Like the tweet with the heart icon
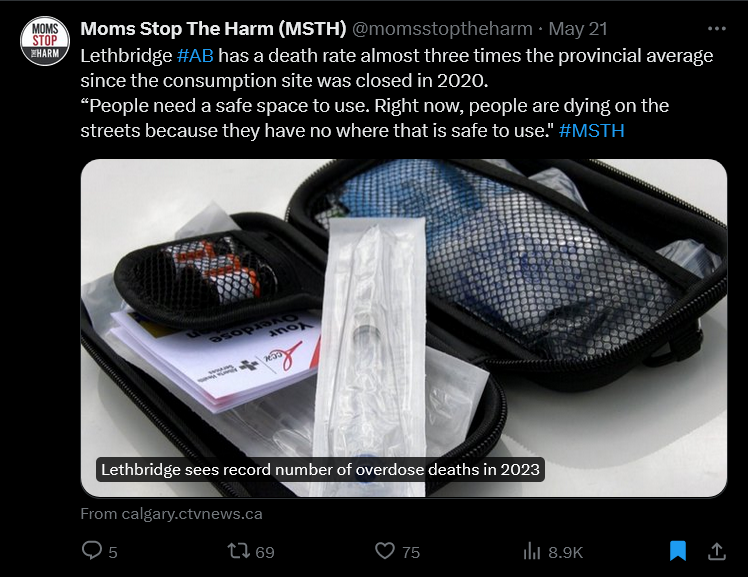The image size is (748, 577). click(385, 551)
